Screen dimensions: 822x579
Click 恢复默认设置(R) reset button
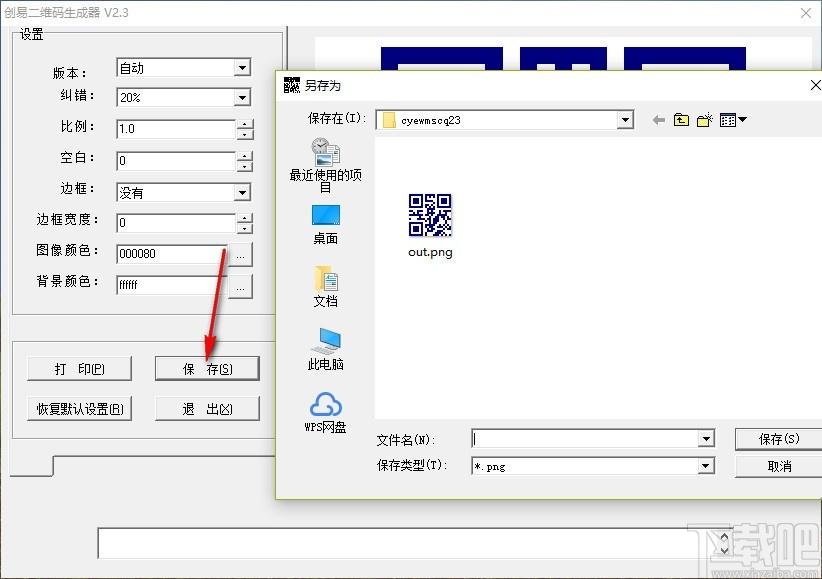click(x=79, y=409)
